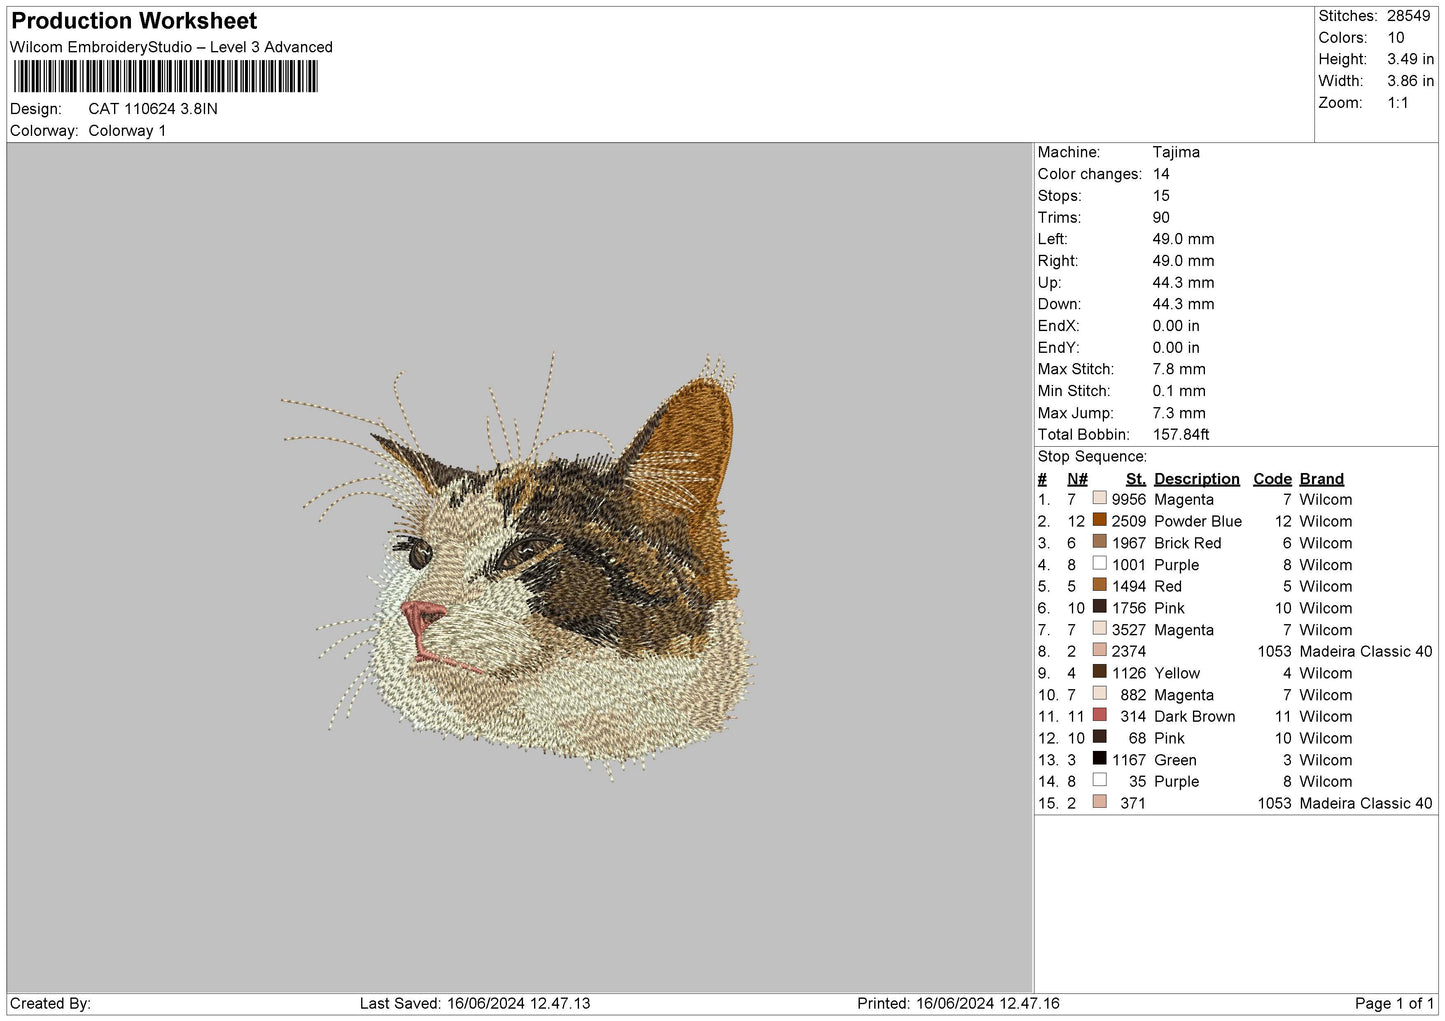
Task: Click the Stitches value 28549
Action: point(1408,16)
